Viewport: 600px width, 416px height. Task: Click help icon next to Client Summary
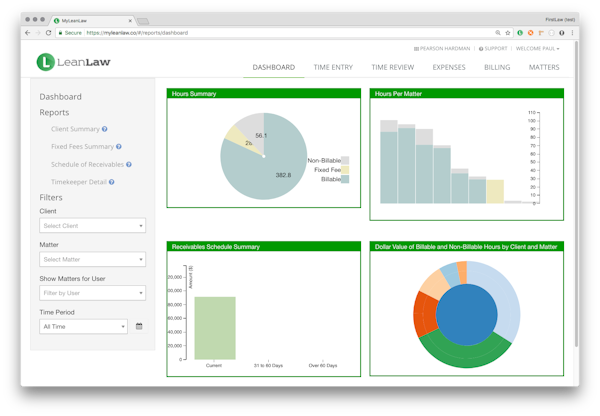click(105, 129)
